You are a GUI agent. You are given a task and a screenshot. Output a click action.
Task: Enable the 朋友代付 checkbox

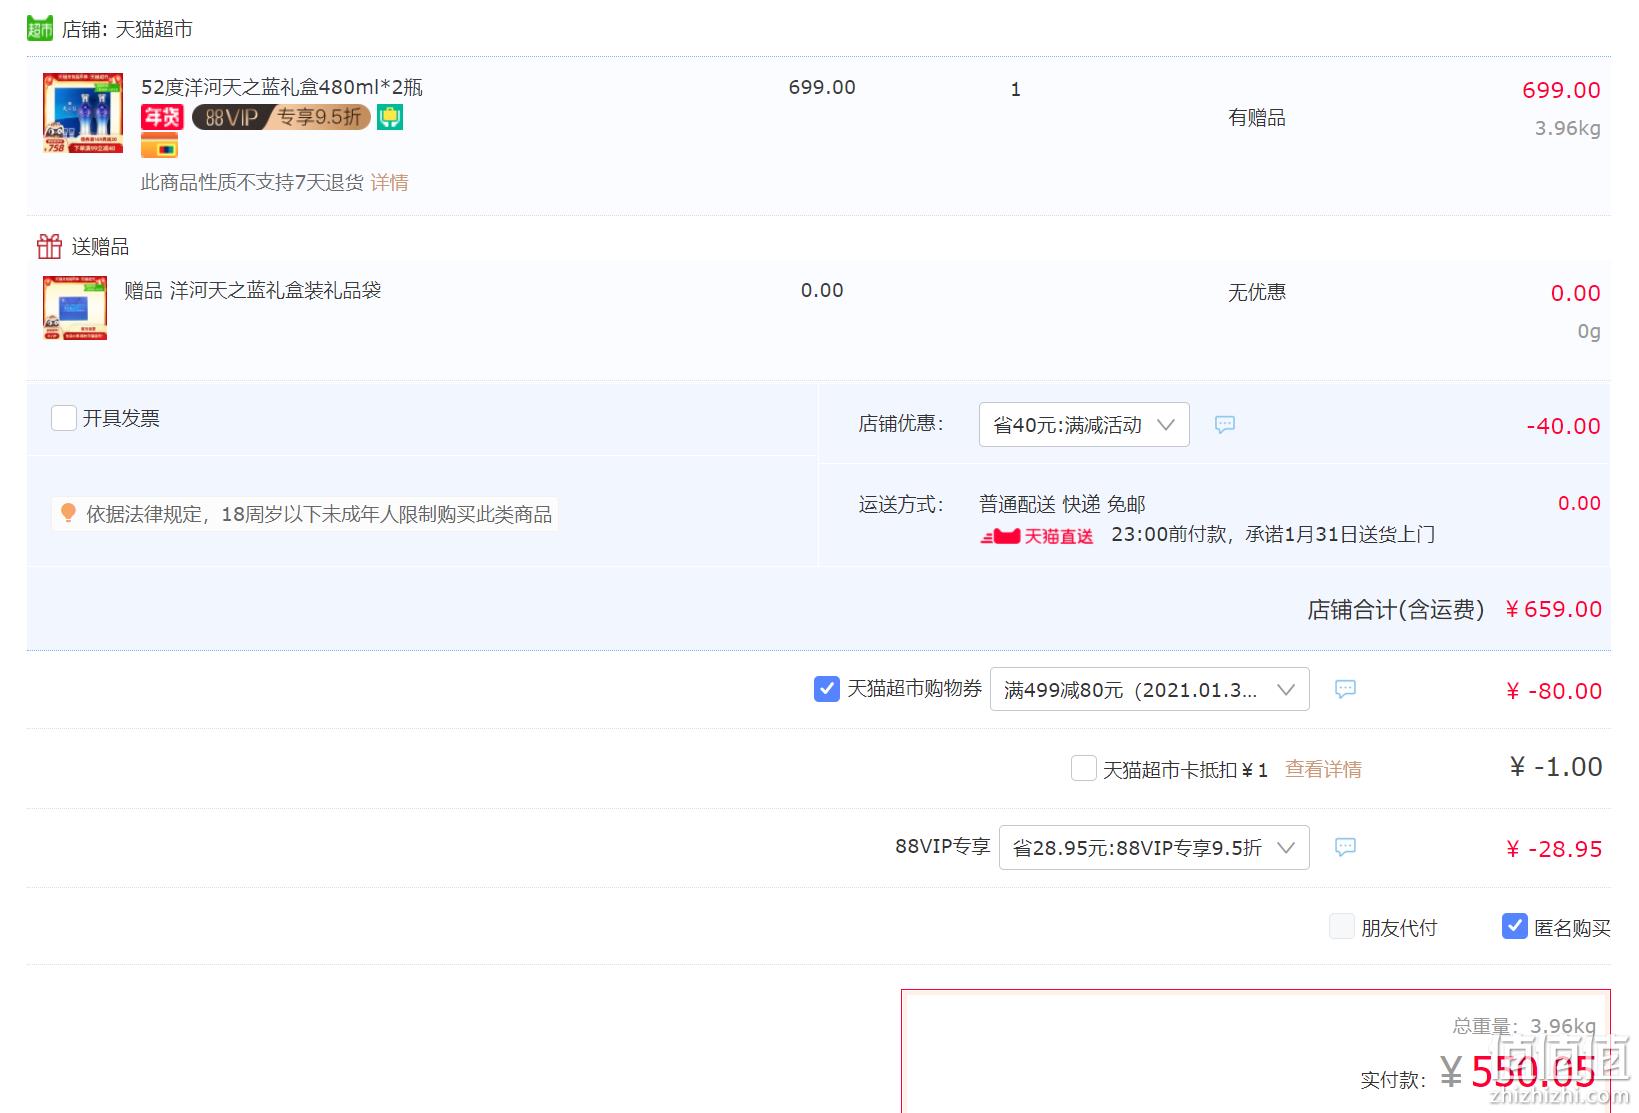1342,926
